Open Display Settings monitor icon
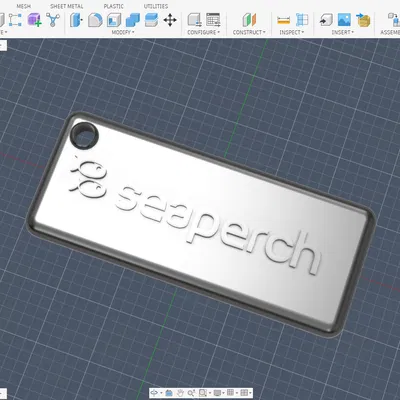The image size is (400, 400). pyautogui.click(x=217, y=393)
